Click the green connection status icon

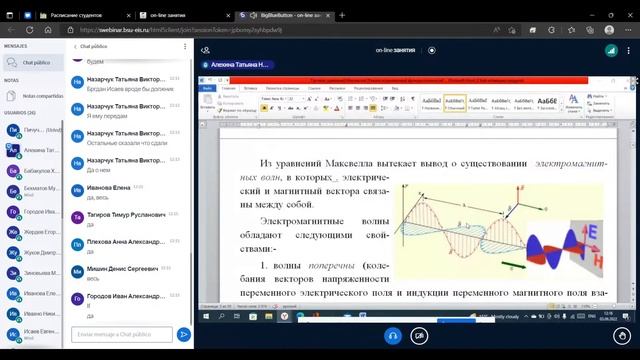coord(611,51)
